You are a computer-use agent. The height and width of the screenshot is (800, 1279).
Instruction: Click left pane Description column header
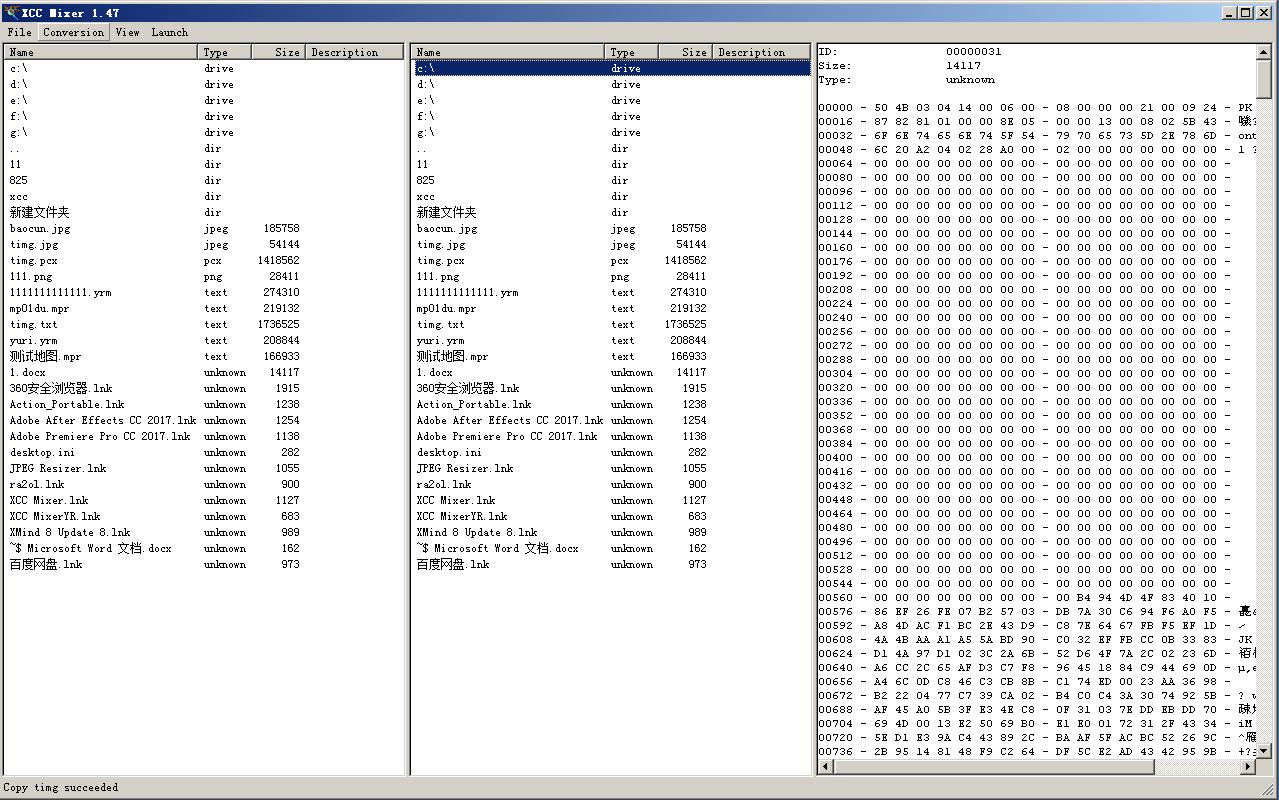[x=355, y=52]
